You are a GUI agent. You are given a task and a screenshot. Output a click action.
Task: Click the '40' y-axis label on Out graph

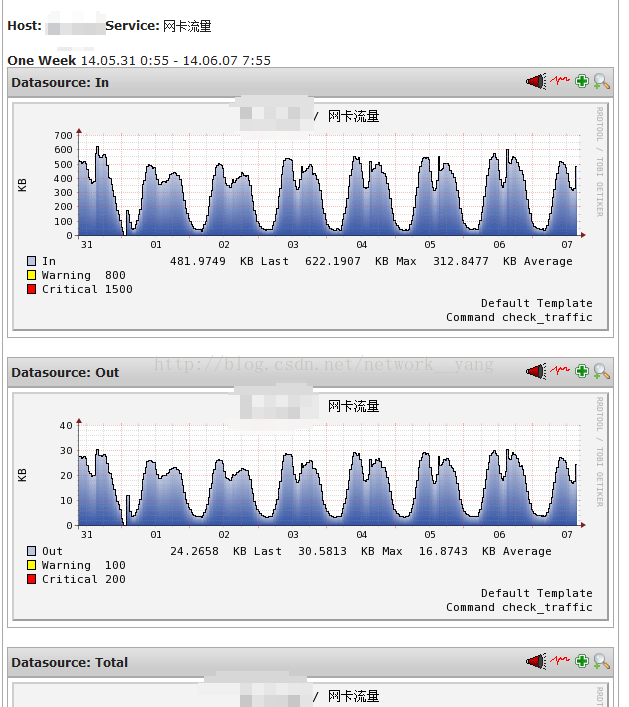click(66, 425)
